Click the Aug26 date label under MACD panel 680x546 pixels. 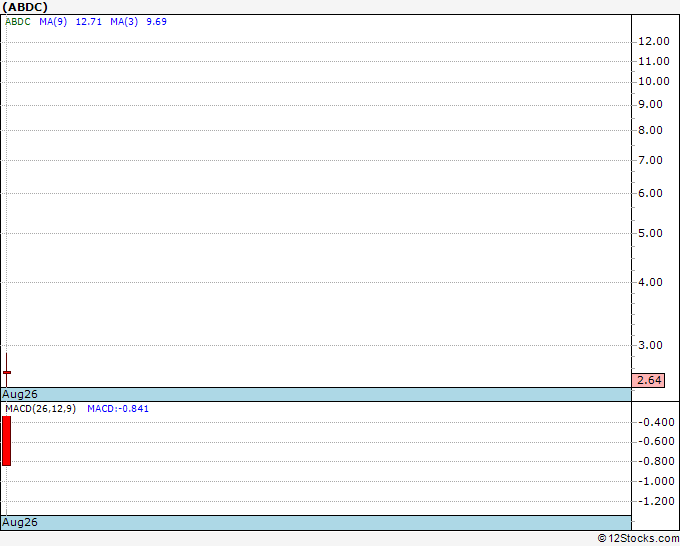(x=20, y=522)
